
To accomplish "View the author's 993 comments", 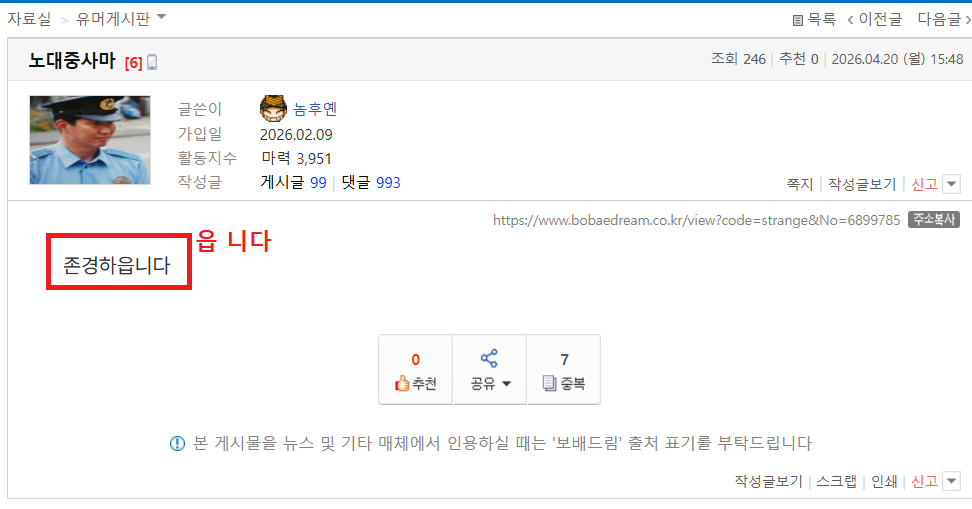I will point(388,183).
